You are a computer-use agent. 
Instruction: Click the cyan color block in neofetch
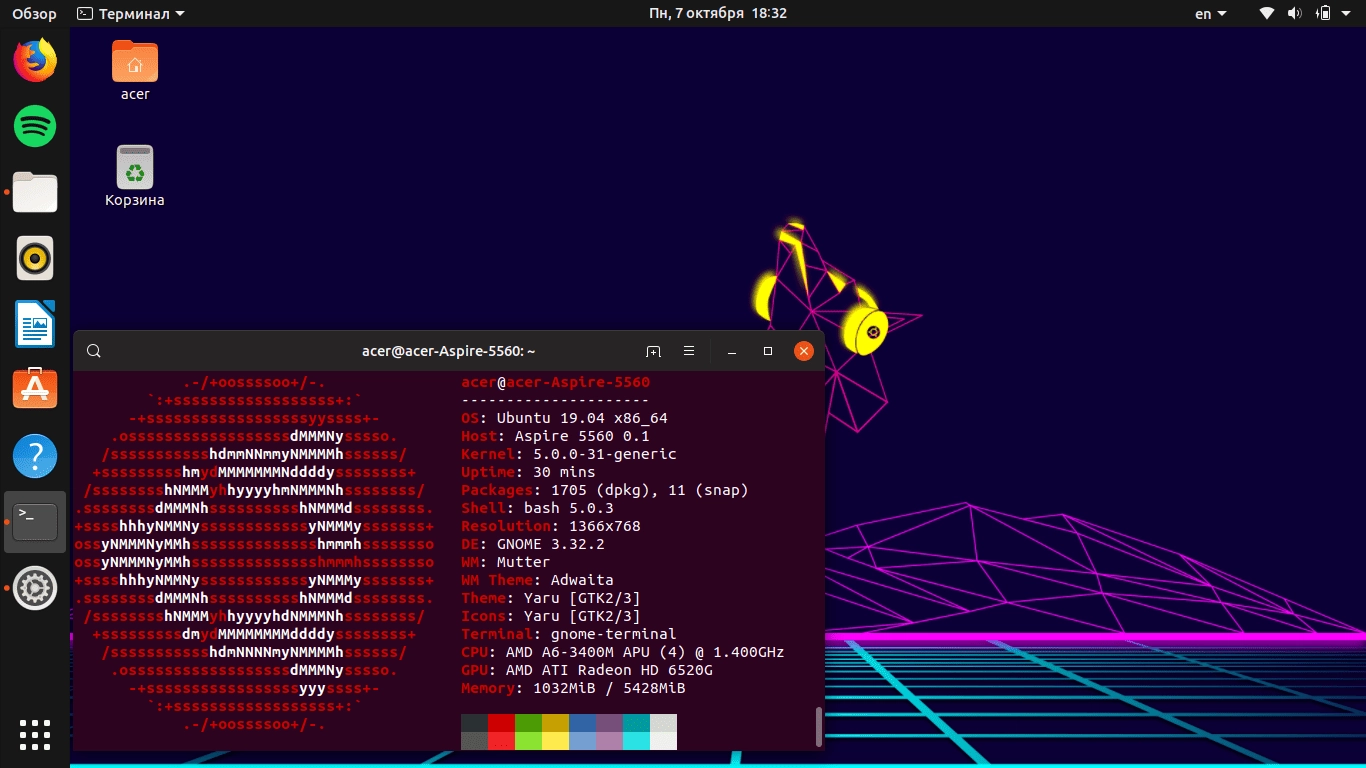pos(636,732)
